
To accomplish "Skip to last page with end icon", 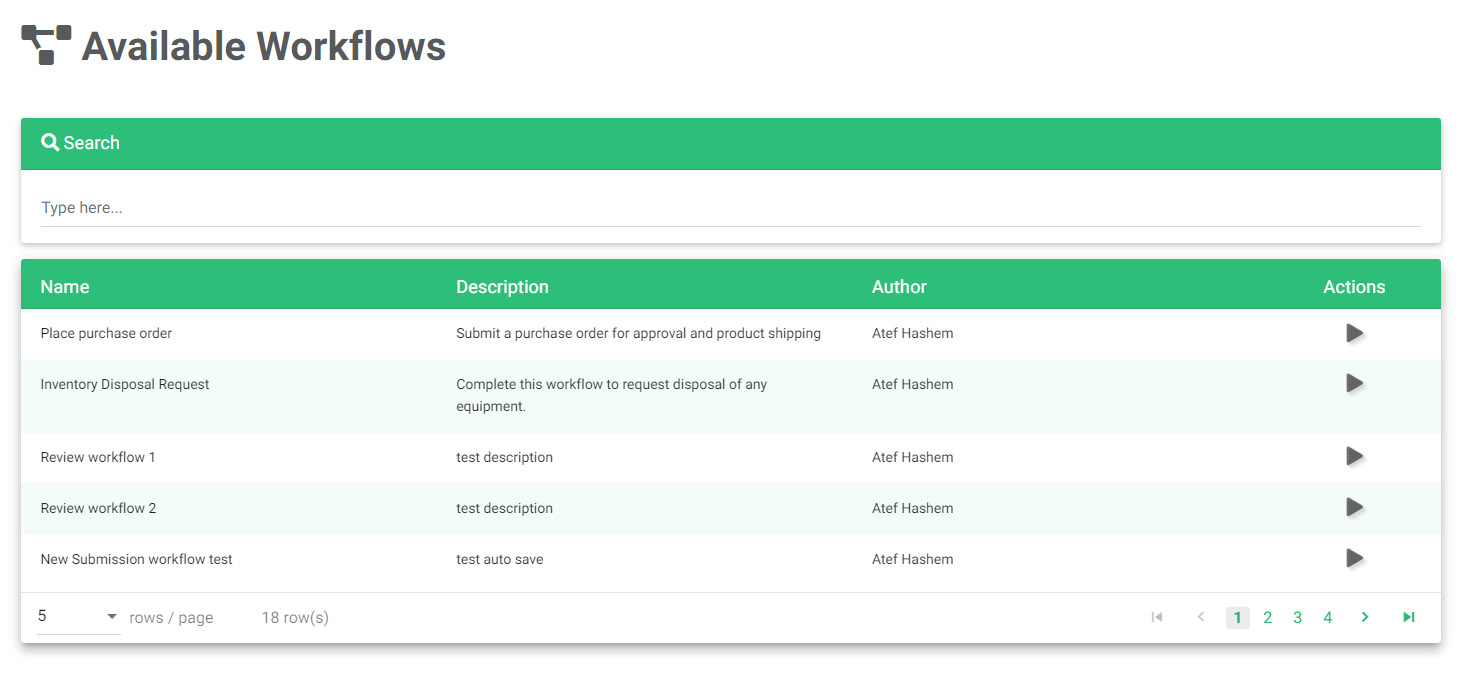I will coord(1408,617).
